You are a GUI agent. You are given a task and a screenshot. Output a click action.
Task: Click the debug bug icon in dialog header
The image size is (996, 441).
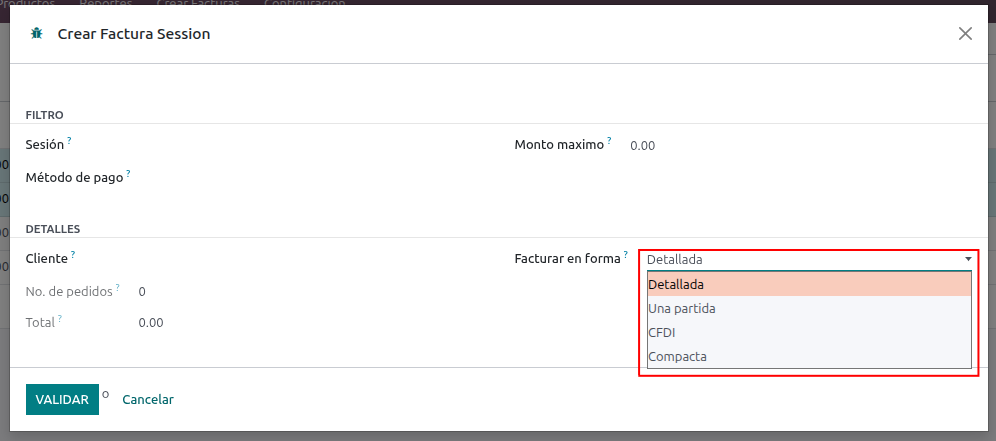pyautogui.click(x=37, y=33)
